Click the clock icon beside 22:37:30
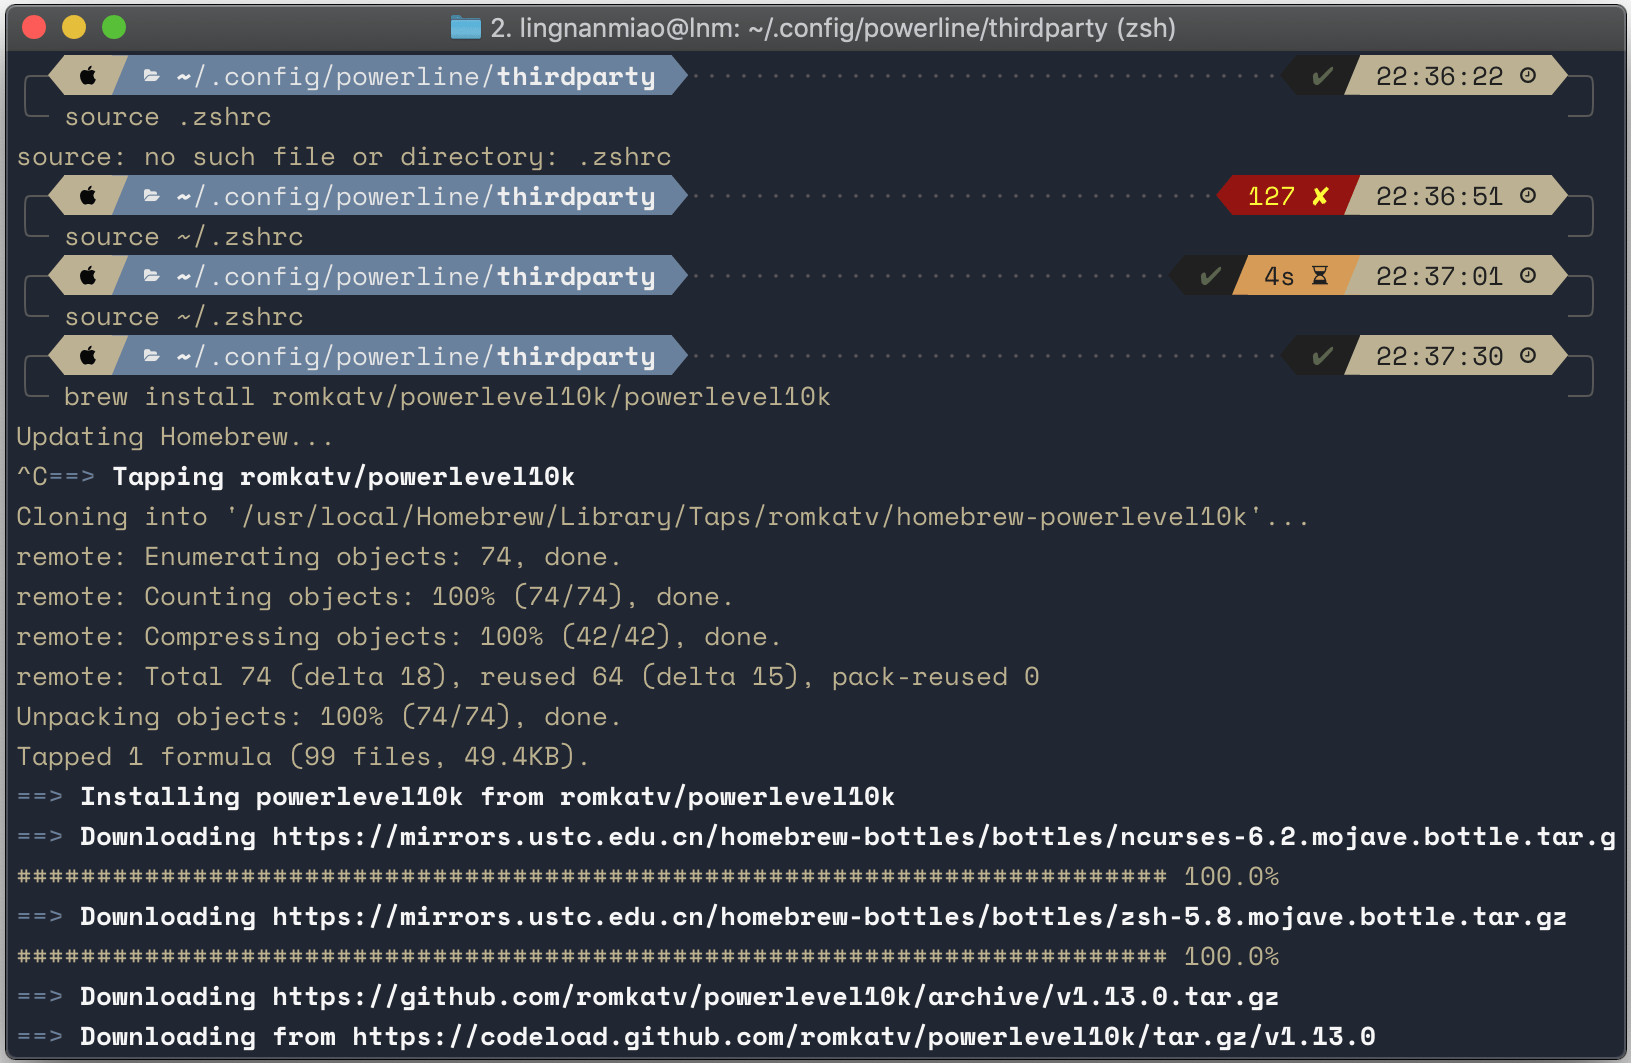Viewport: 1631px width, 1063px height. coord(1528,356)
